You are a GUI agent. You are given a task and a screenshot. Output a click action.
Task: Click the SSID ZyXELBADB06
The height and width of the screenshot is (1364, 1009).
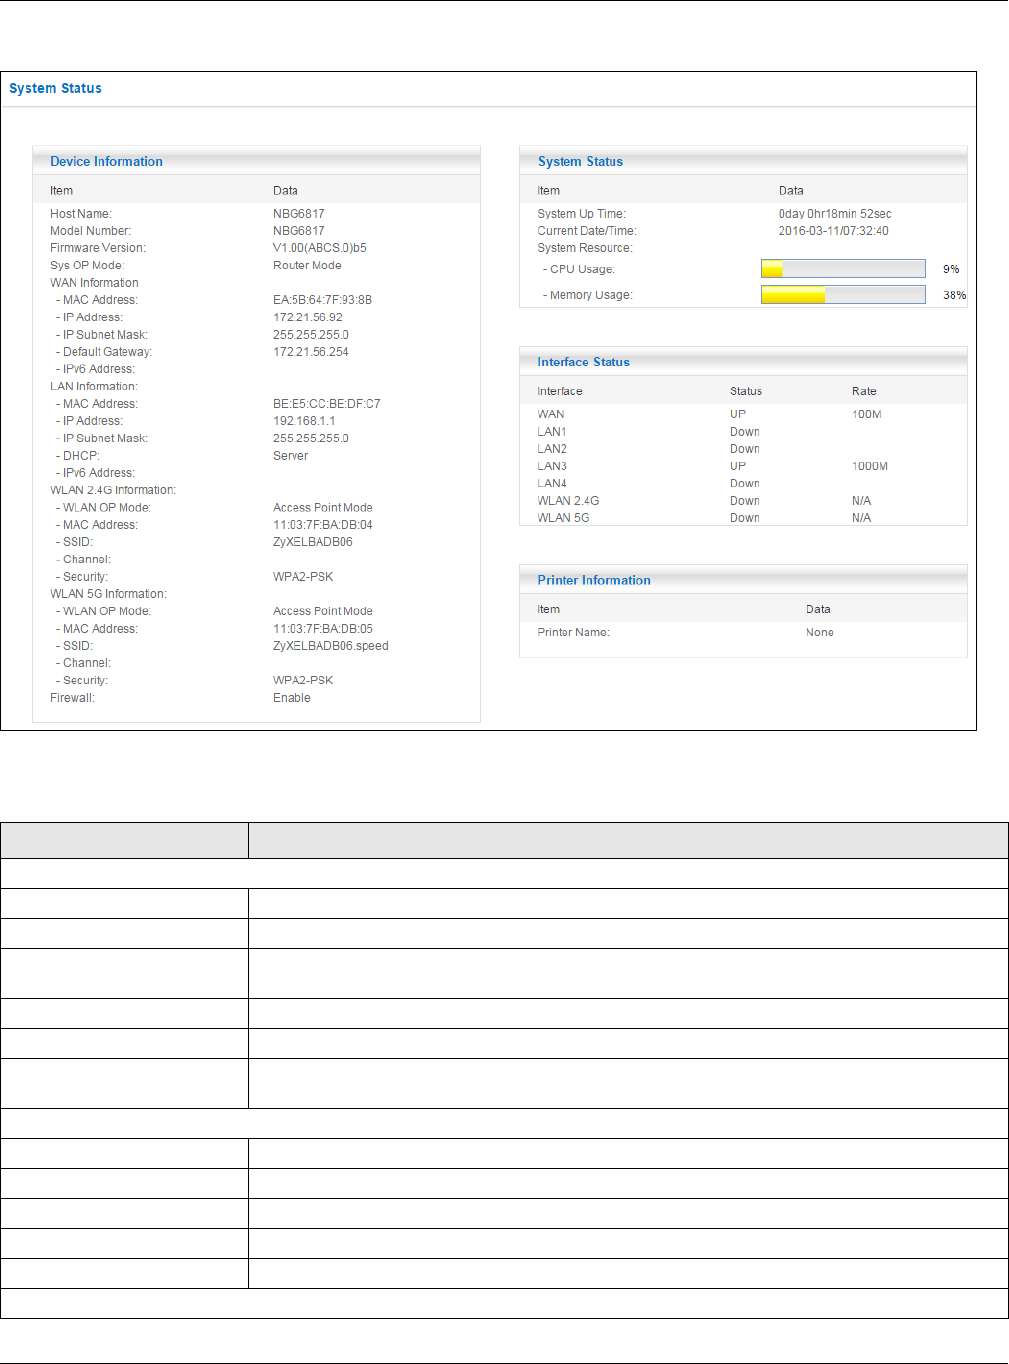point(313,542)
